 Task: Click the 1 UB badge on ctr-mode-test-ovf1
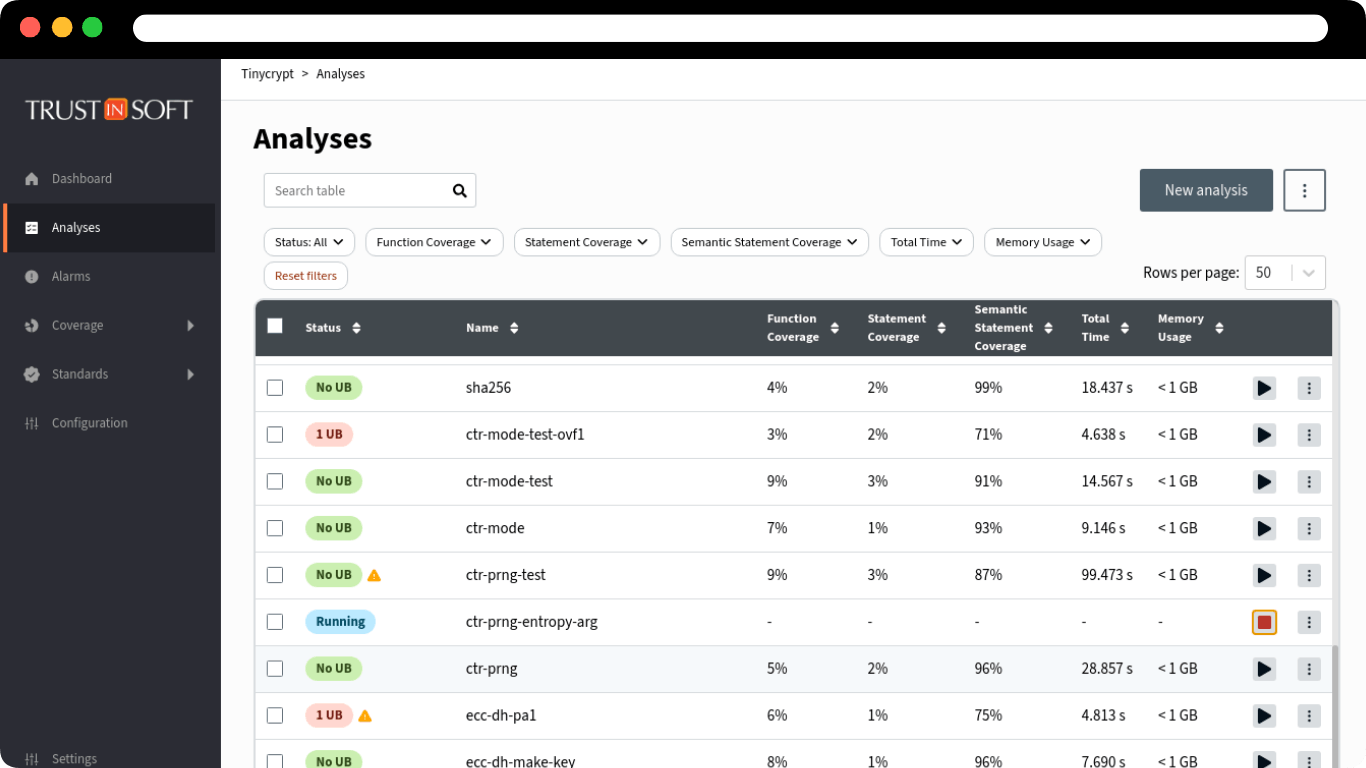[329, 435]
